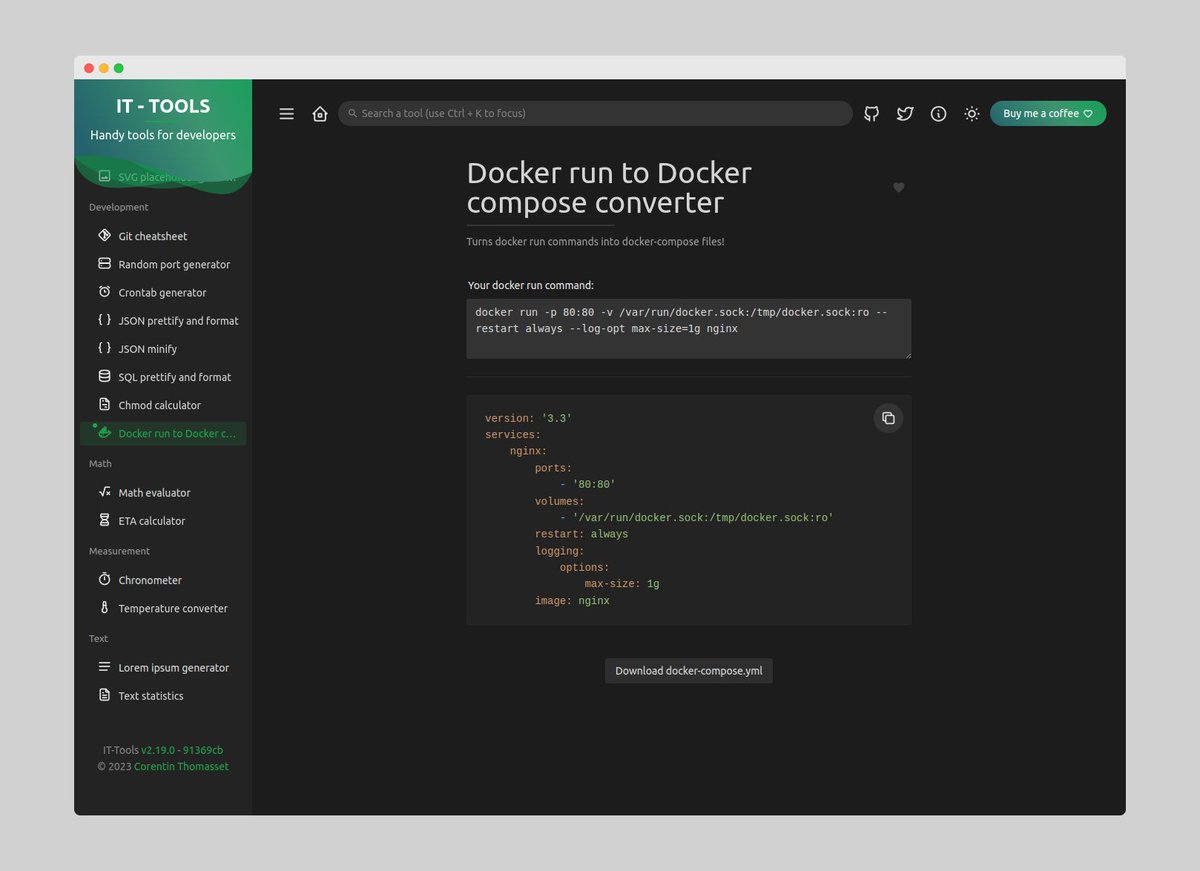1200x871 pixels.
Task: Copy the docker-compose output to clipboard
Action: coord(888,418)
